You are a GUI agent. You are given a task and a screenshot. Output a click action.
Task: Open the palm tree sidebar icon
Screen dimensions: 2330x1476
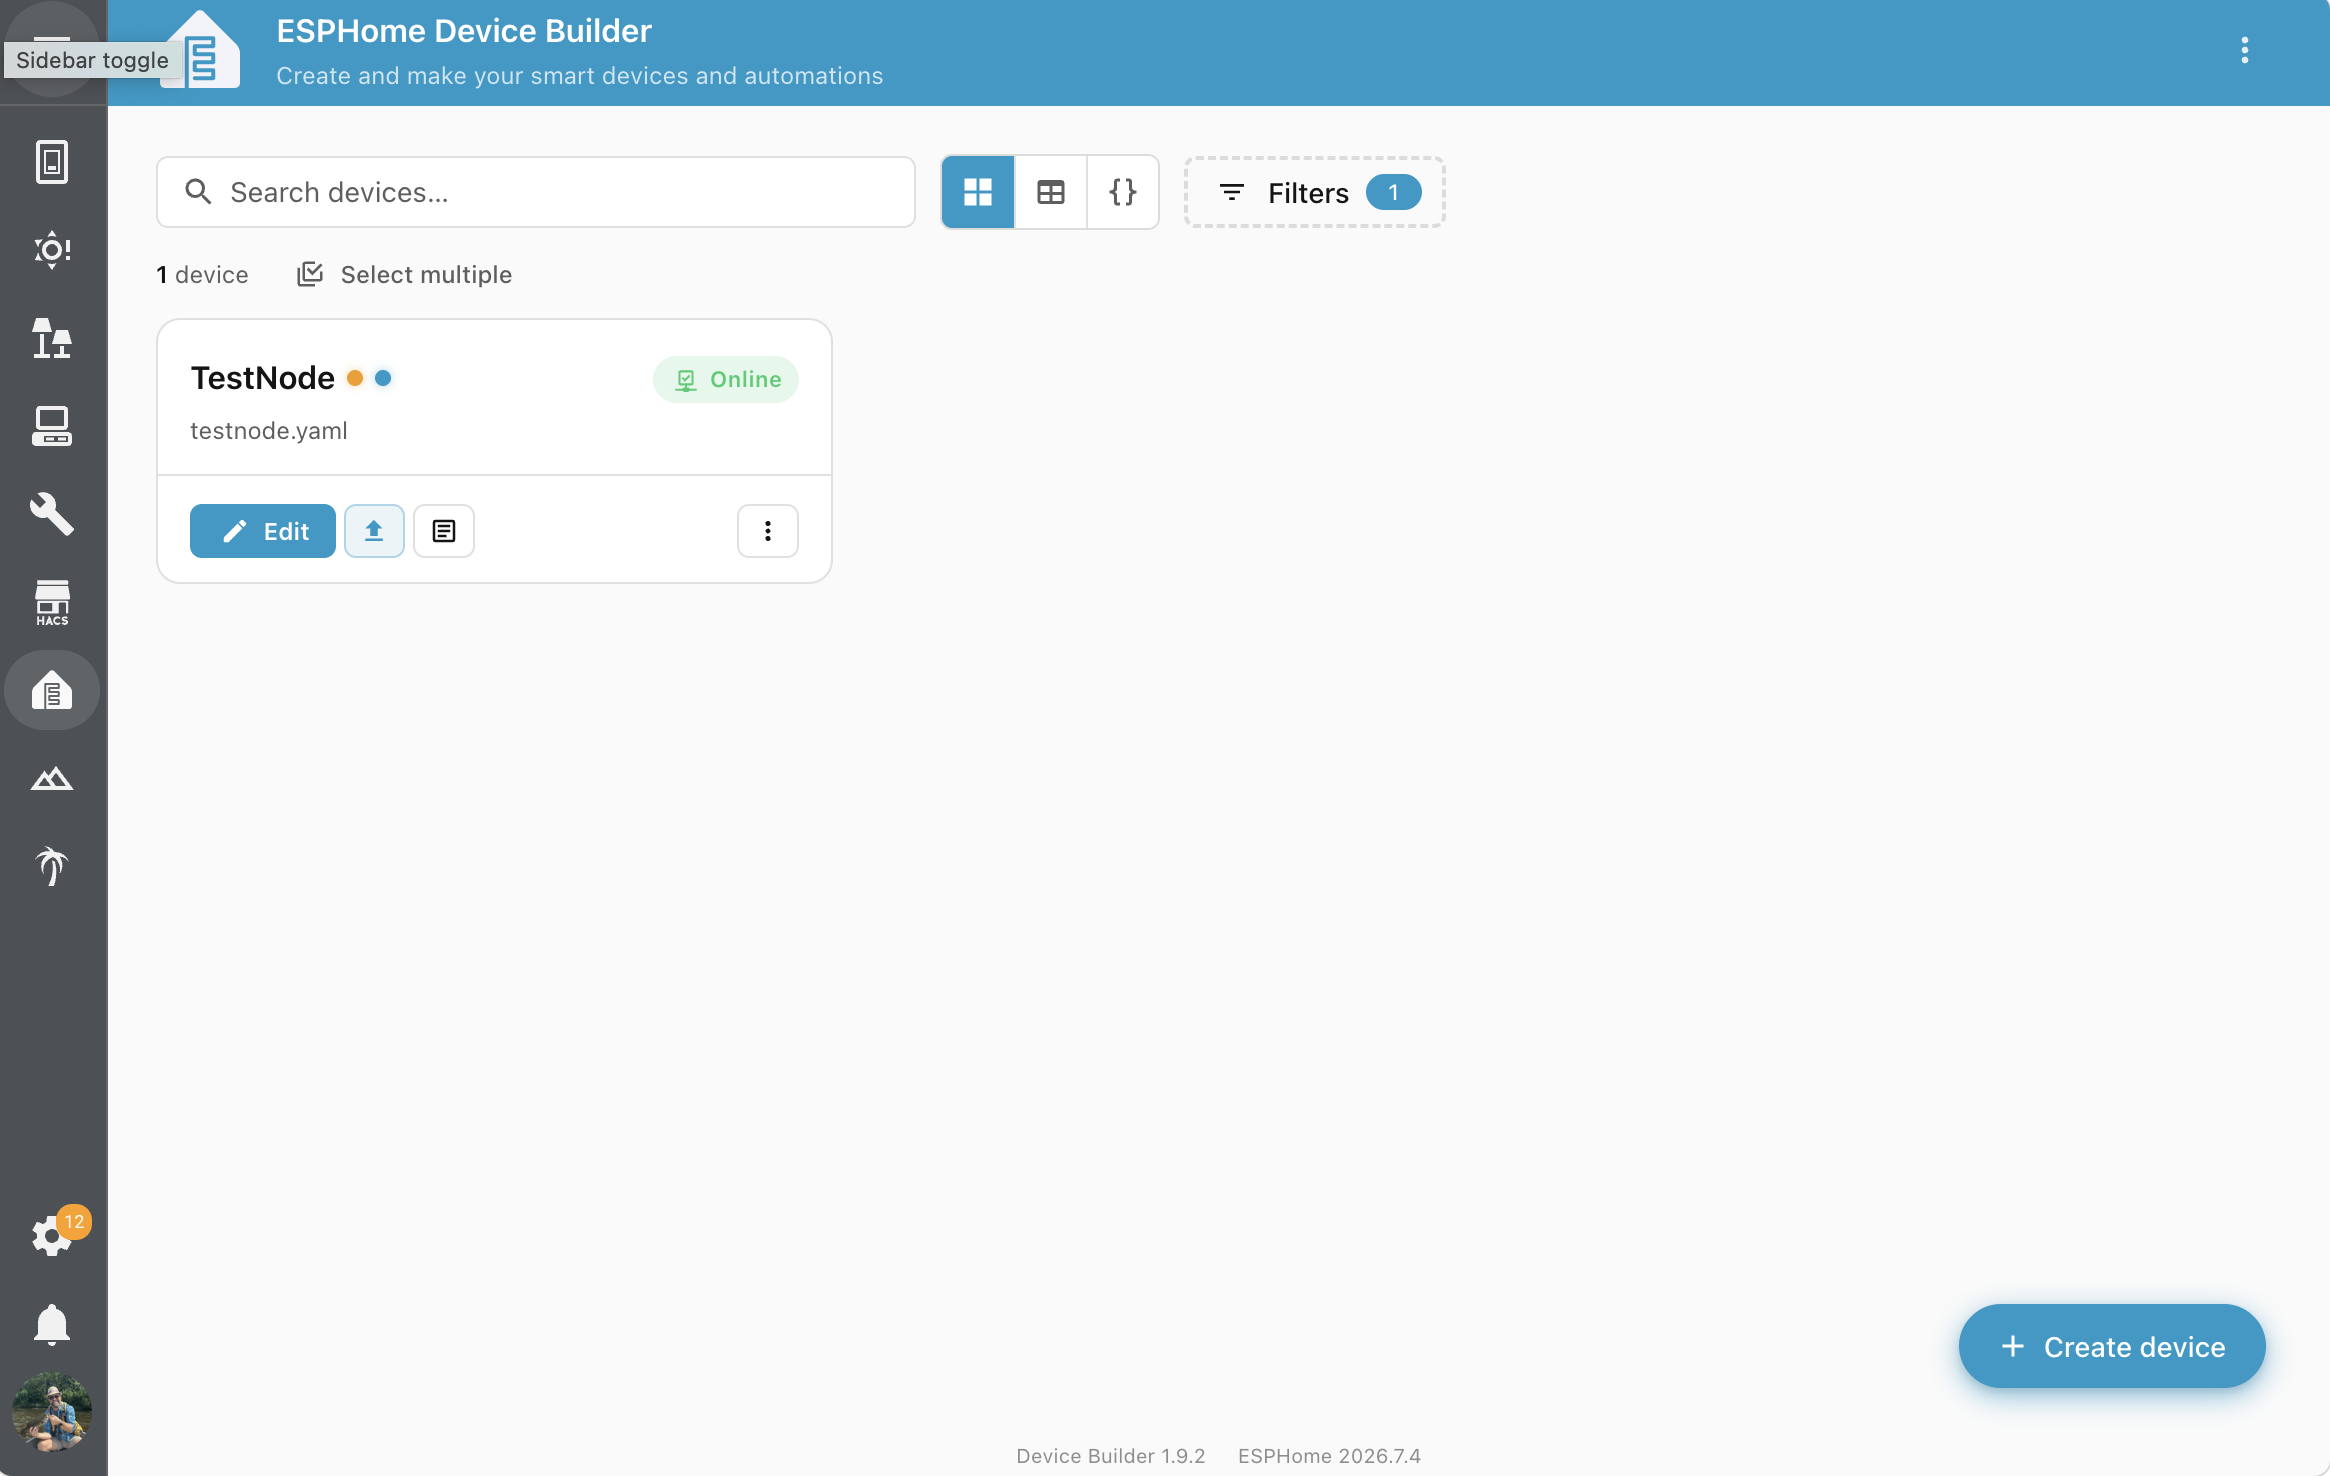point(52,866)
